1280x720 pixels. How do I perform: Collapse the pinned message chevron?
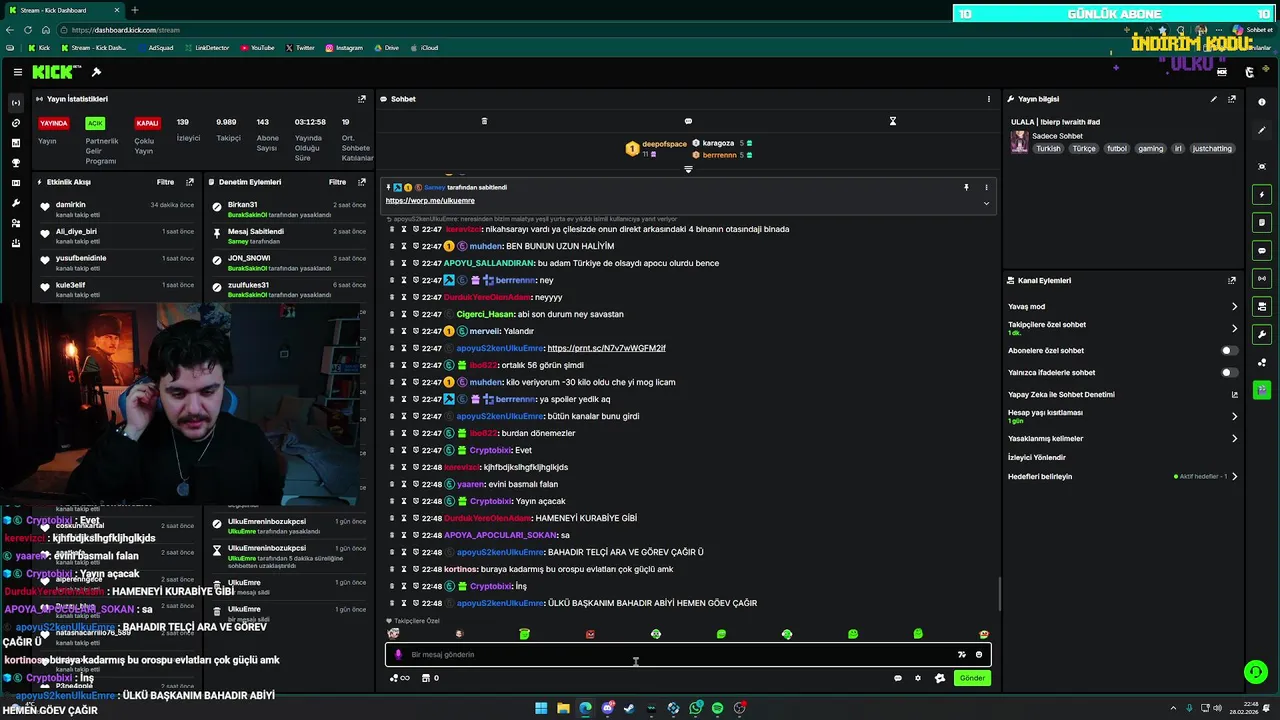point(986,203)
